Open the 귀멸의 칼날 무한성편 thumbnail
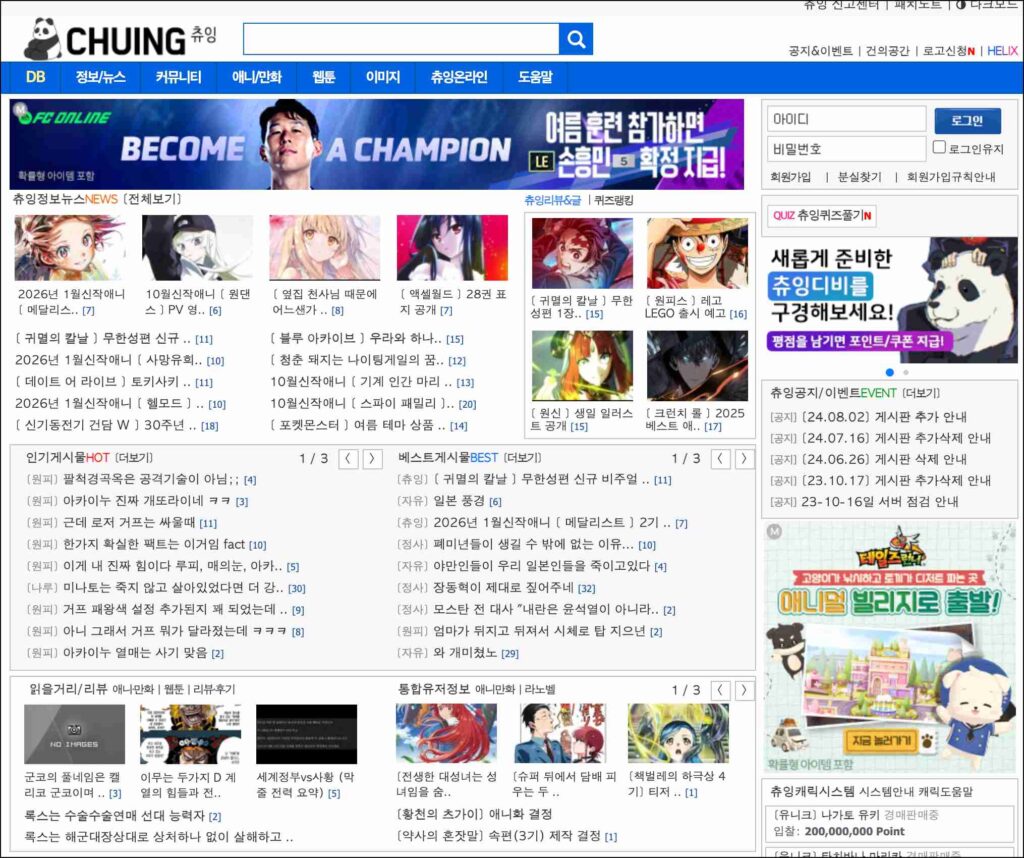Screen dimensions: 1024x858 [582, 253]
